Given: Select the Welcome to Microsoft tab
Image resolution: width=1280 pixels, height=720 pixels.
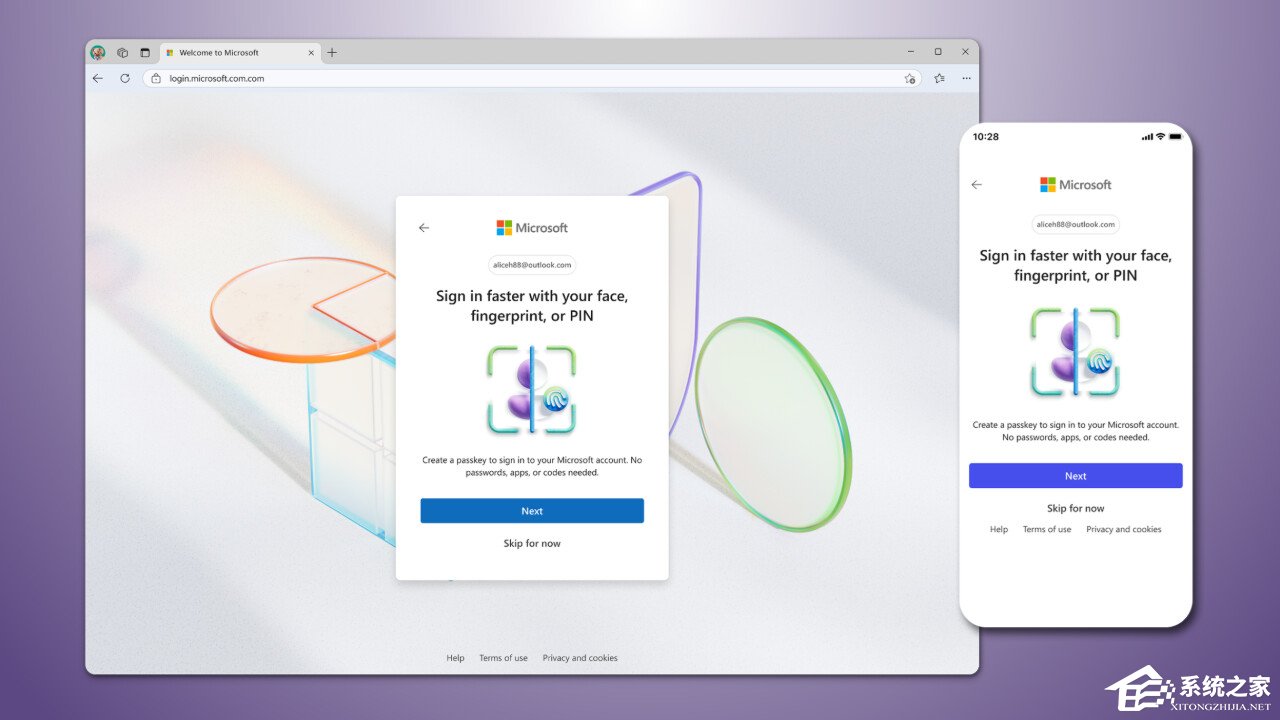Looking at the screenshot, I should 230,53.
